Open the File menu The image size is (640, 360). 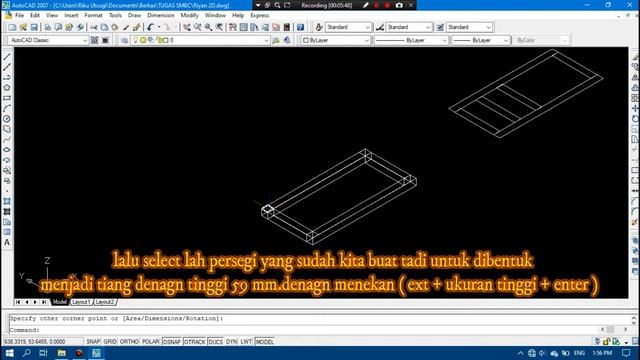click(x=19, y=15)
